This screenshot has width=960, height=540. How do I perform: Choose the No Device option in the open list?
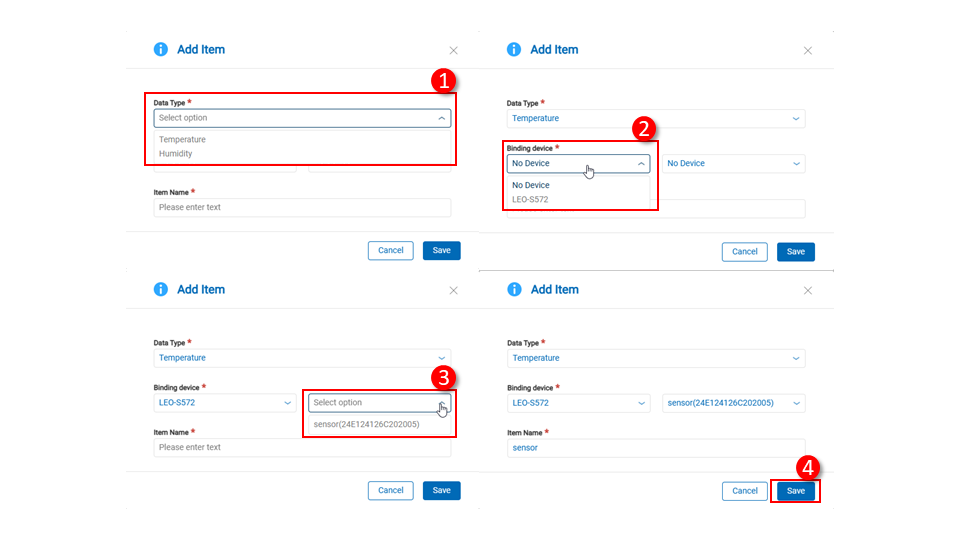[531, 185]
